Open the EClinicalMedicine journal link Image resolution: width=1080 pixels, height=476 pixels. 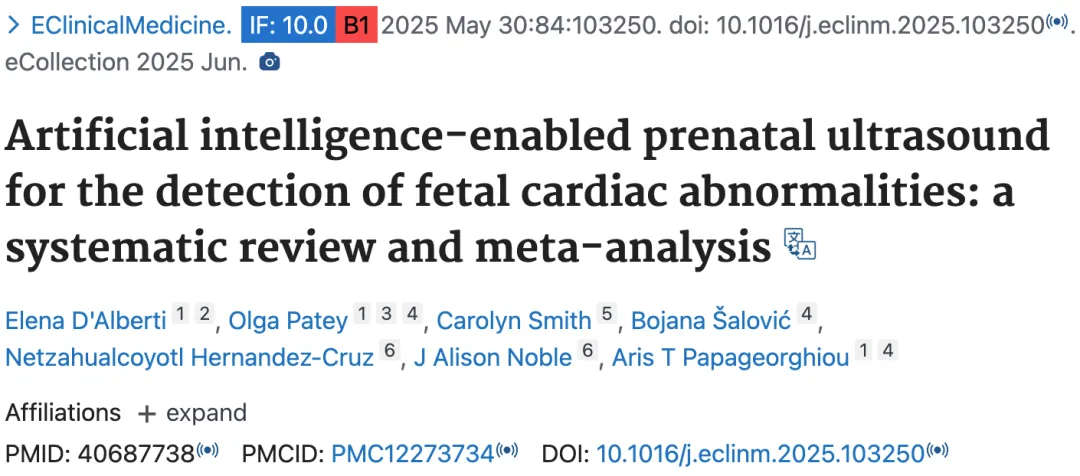tap(132, 26)
